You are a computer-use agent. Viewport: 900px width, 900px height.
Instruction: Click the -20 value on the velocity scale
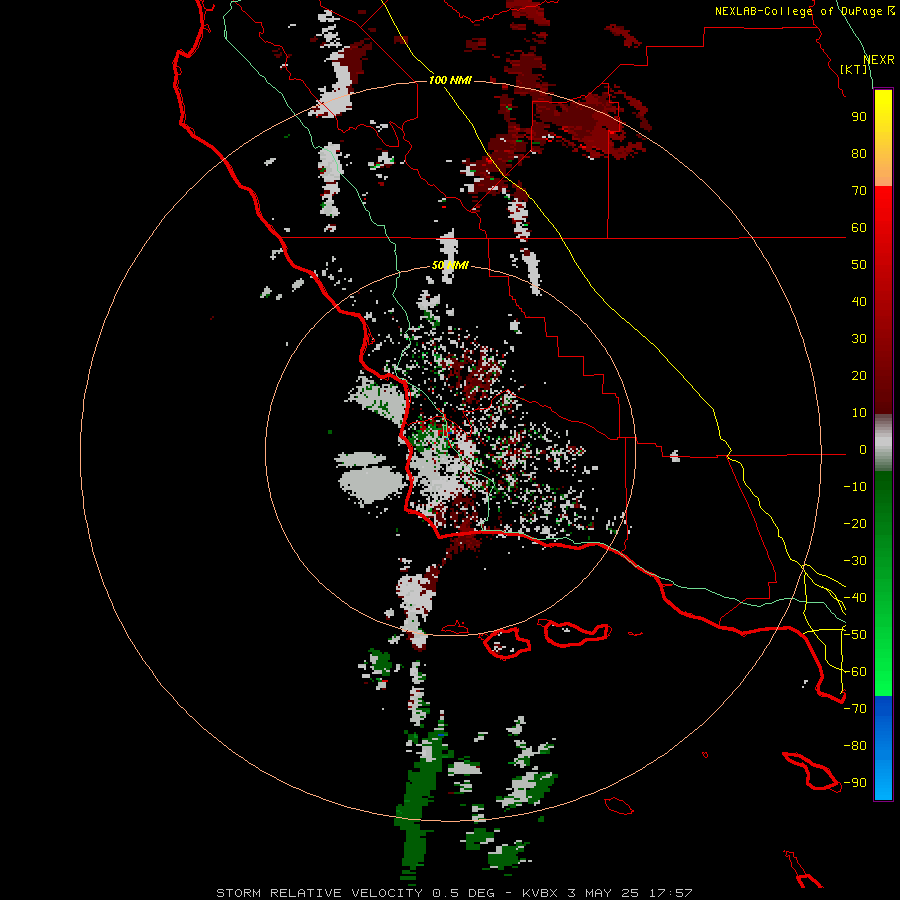tap(855, 523)
